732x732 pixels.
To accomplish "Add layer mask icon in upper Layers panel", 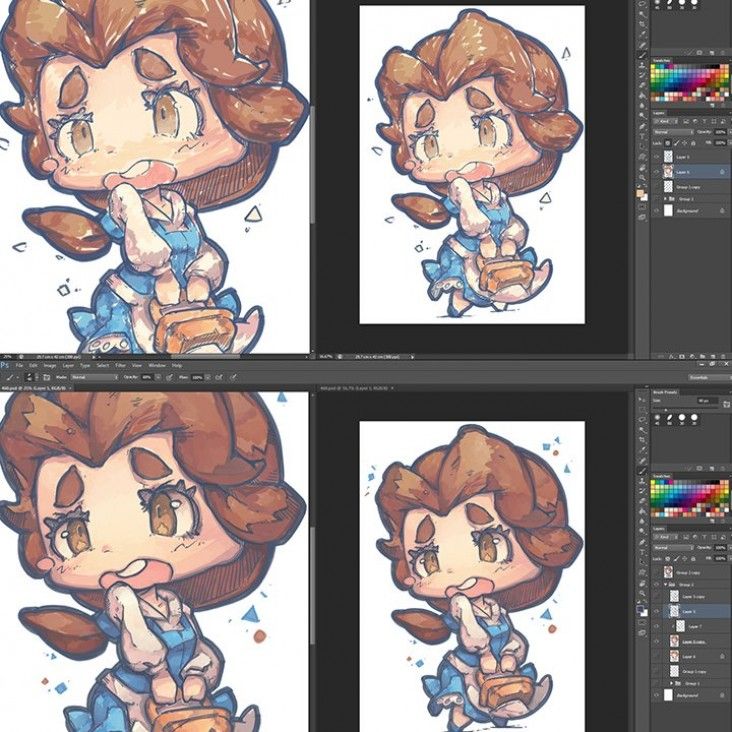I will click(682, 356).
